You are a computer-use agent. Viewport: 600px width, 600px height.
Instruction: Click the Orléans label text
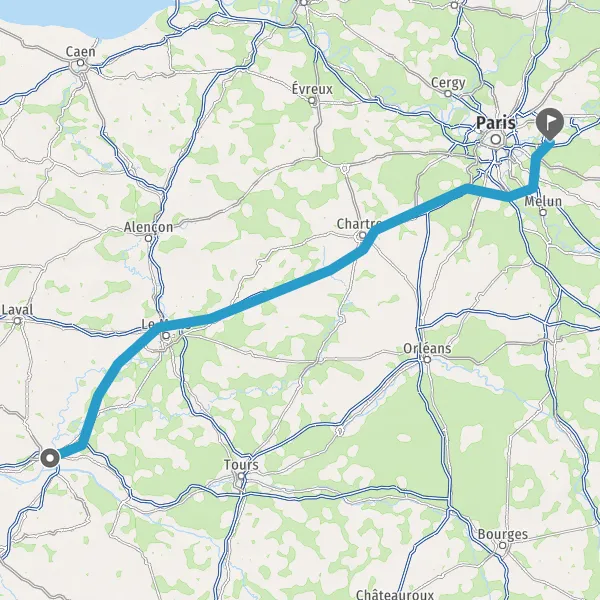point(427,348)
